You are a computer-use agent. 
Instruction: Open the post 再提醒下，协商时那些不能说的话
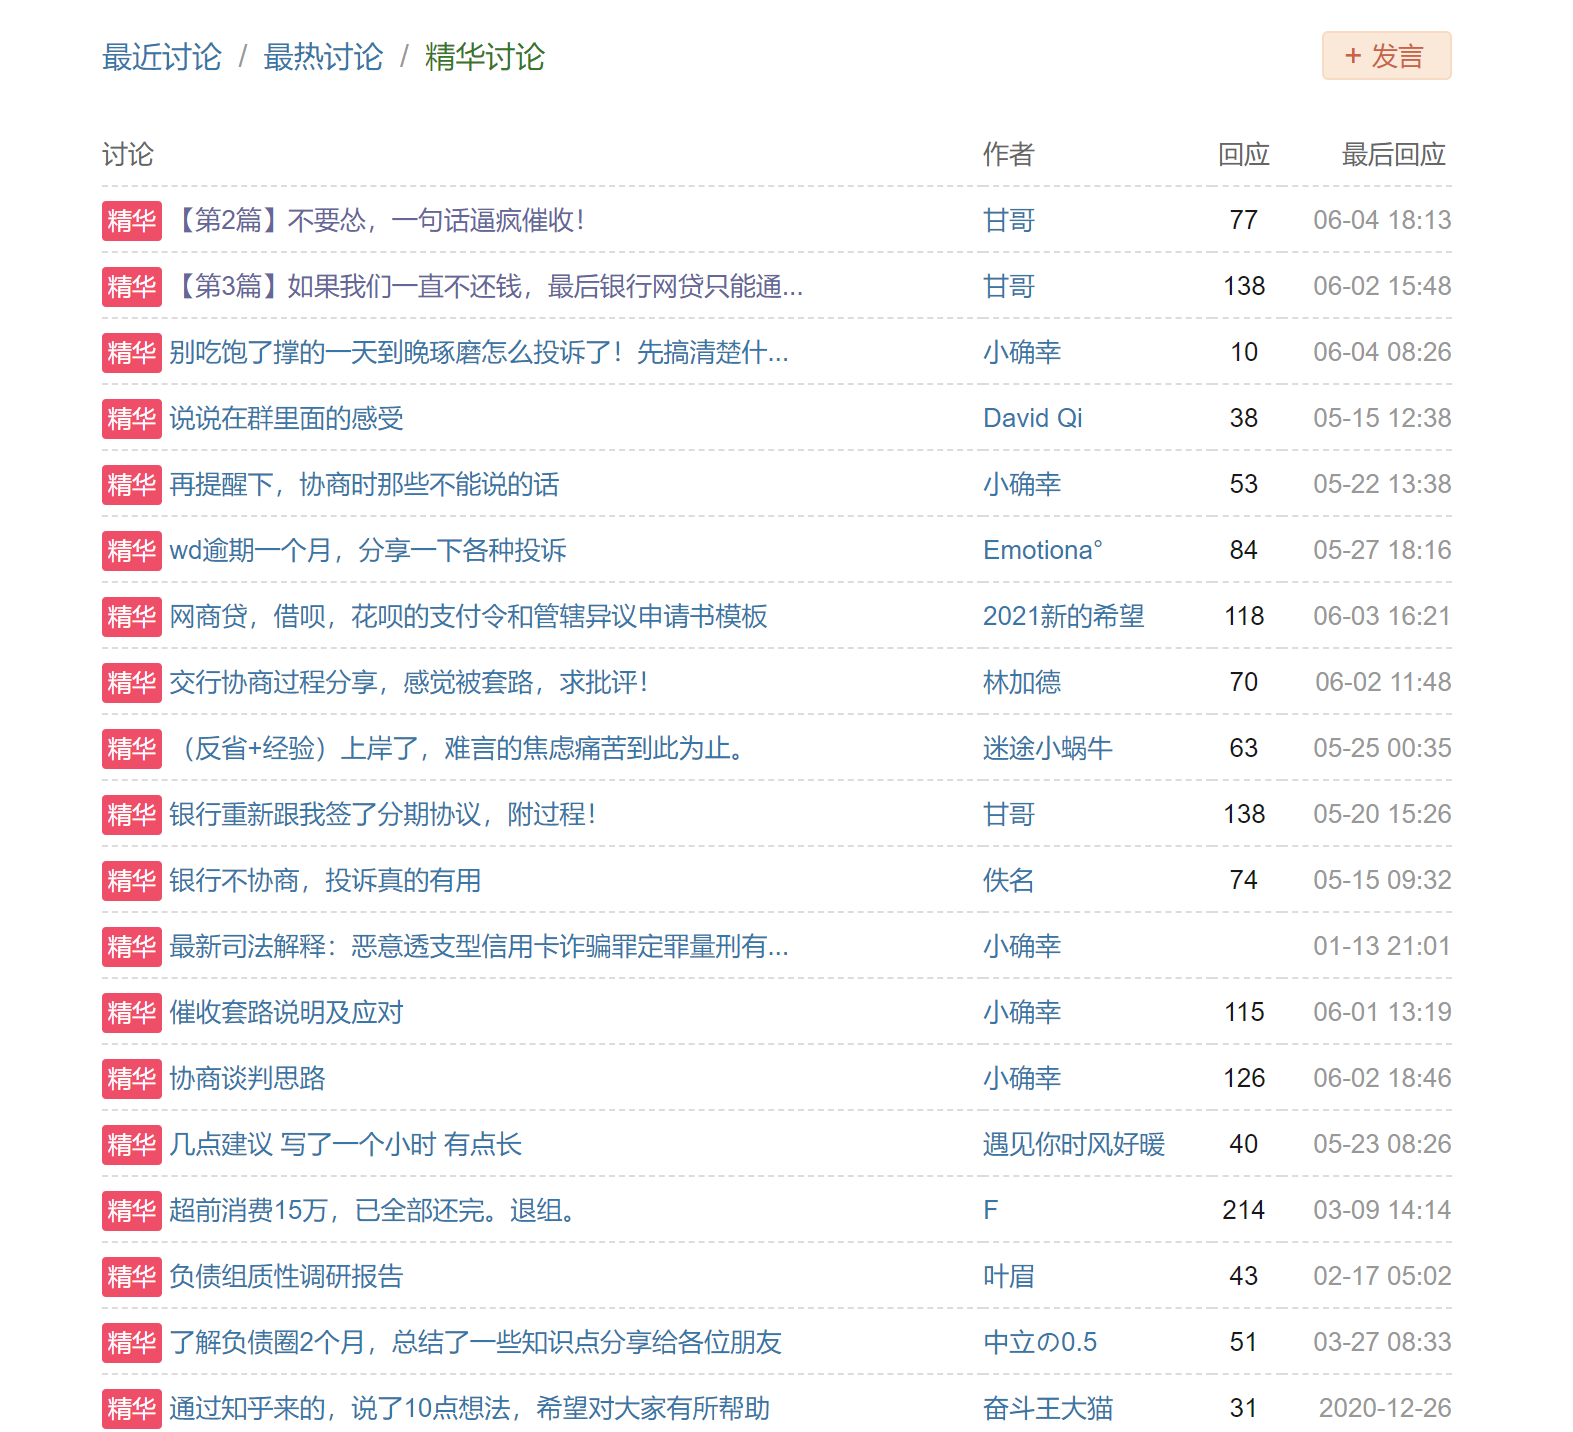pyautogui.click(x=364, y=484)
